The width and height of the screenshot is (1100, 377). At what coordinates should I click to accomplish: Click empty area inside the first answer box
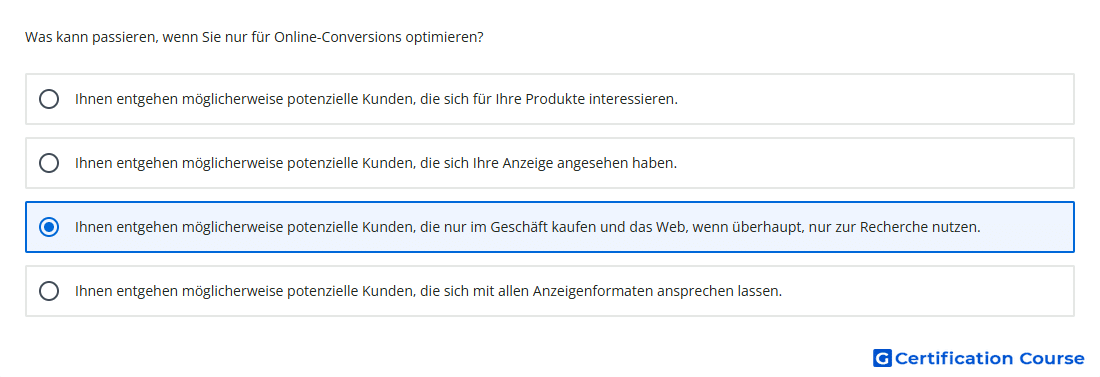[x=877, y=99]
